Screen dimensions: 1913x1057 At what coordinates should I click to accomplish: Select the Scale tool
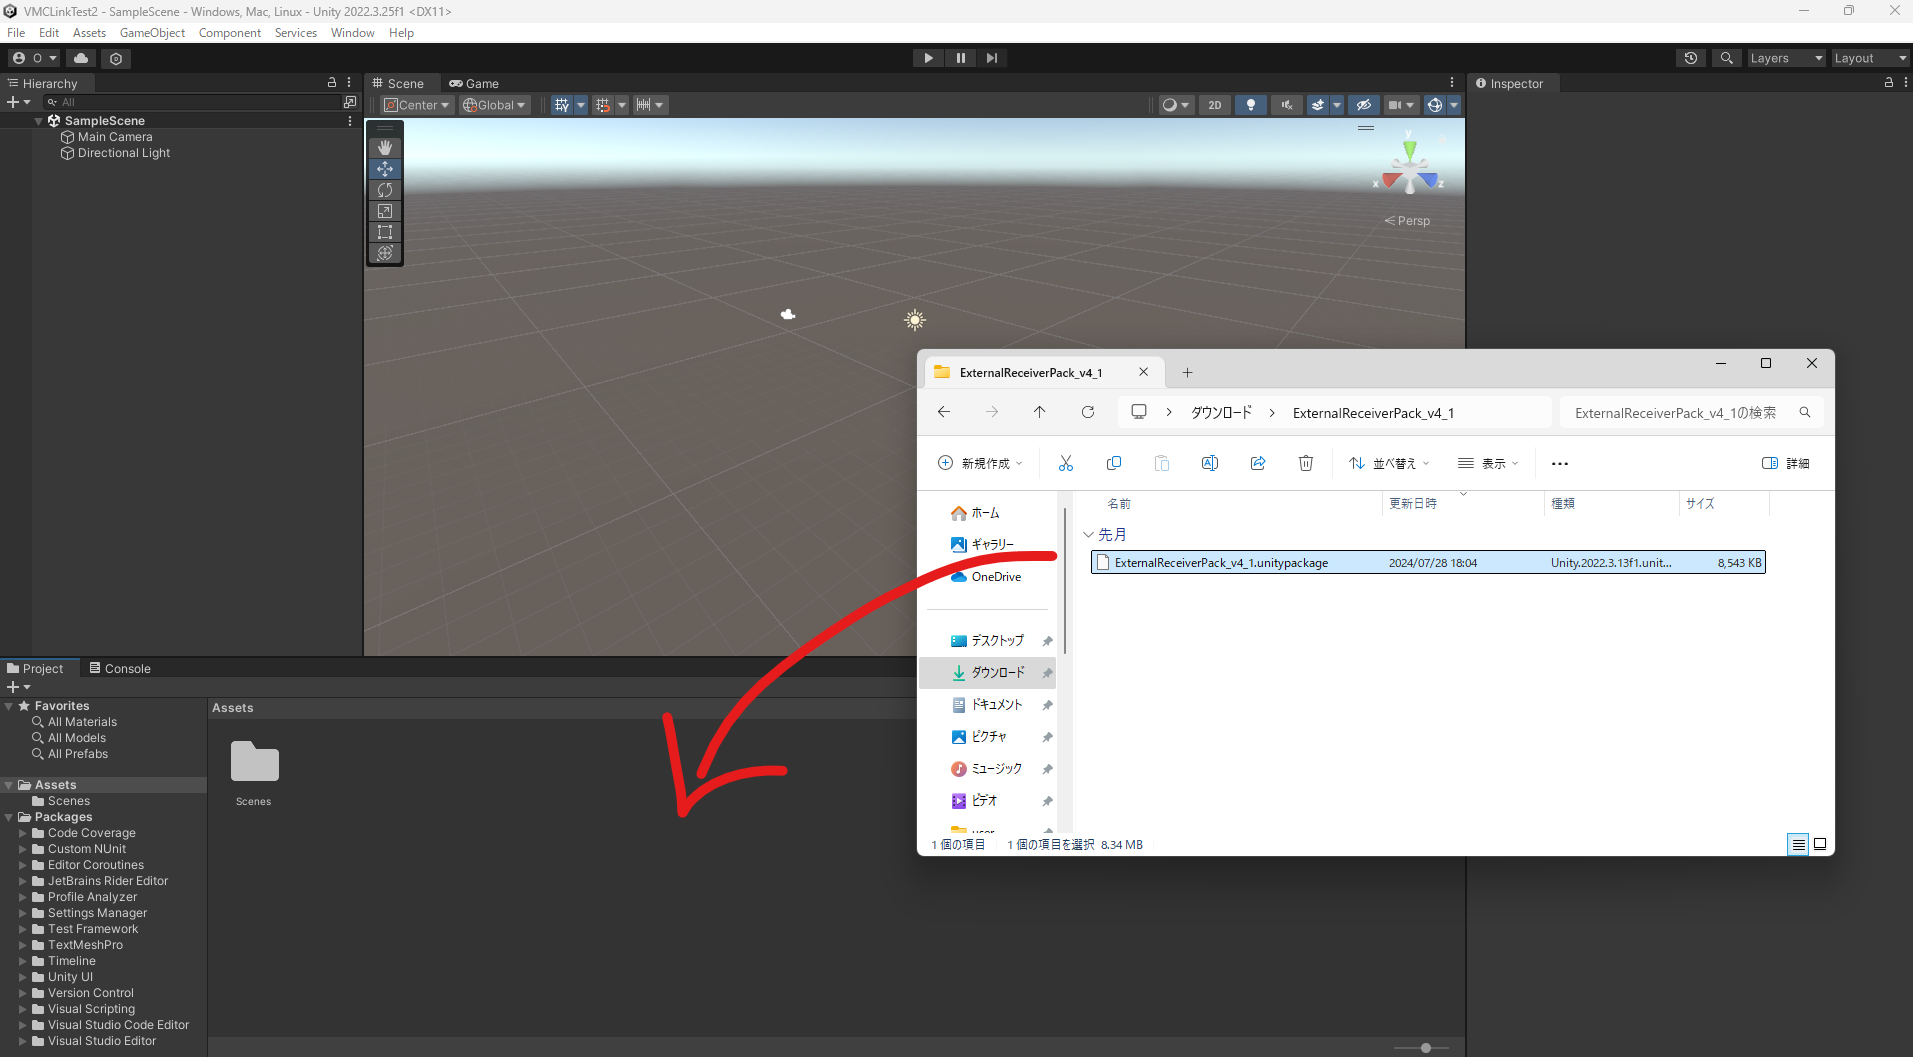coord(384,211)
